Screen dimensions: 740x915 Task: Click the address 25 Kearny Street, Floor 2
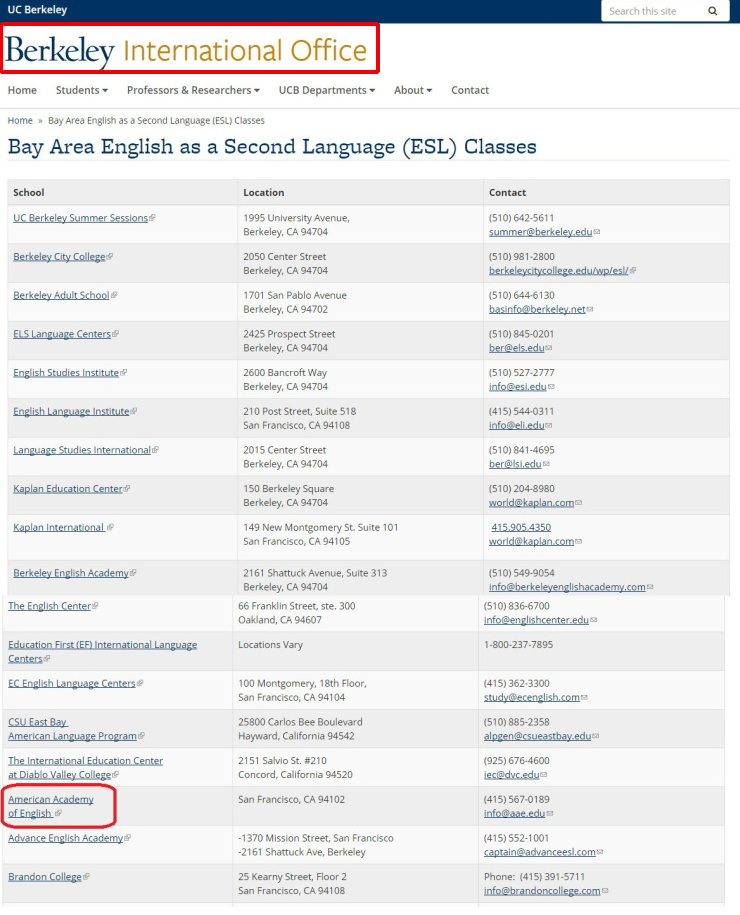(292, 876)
